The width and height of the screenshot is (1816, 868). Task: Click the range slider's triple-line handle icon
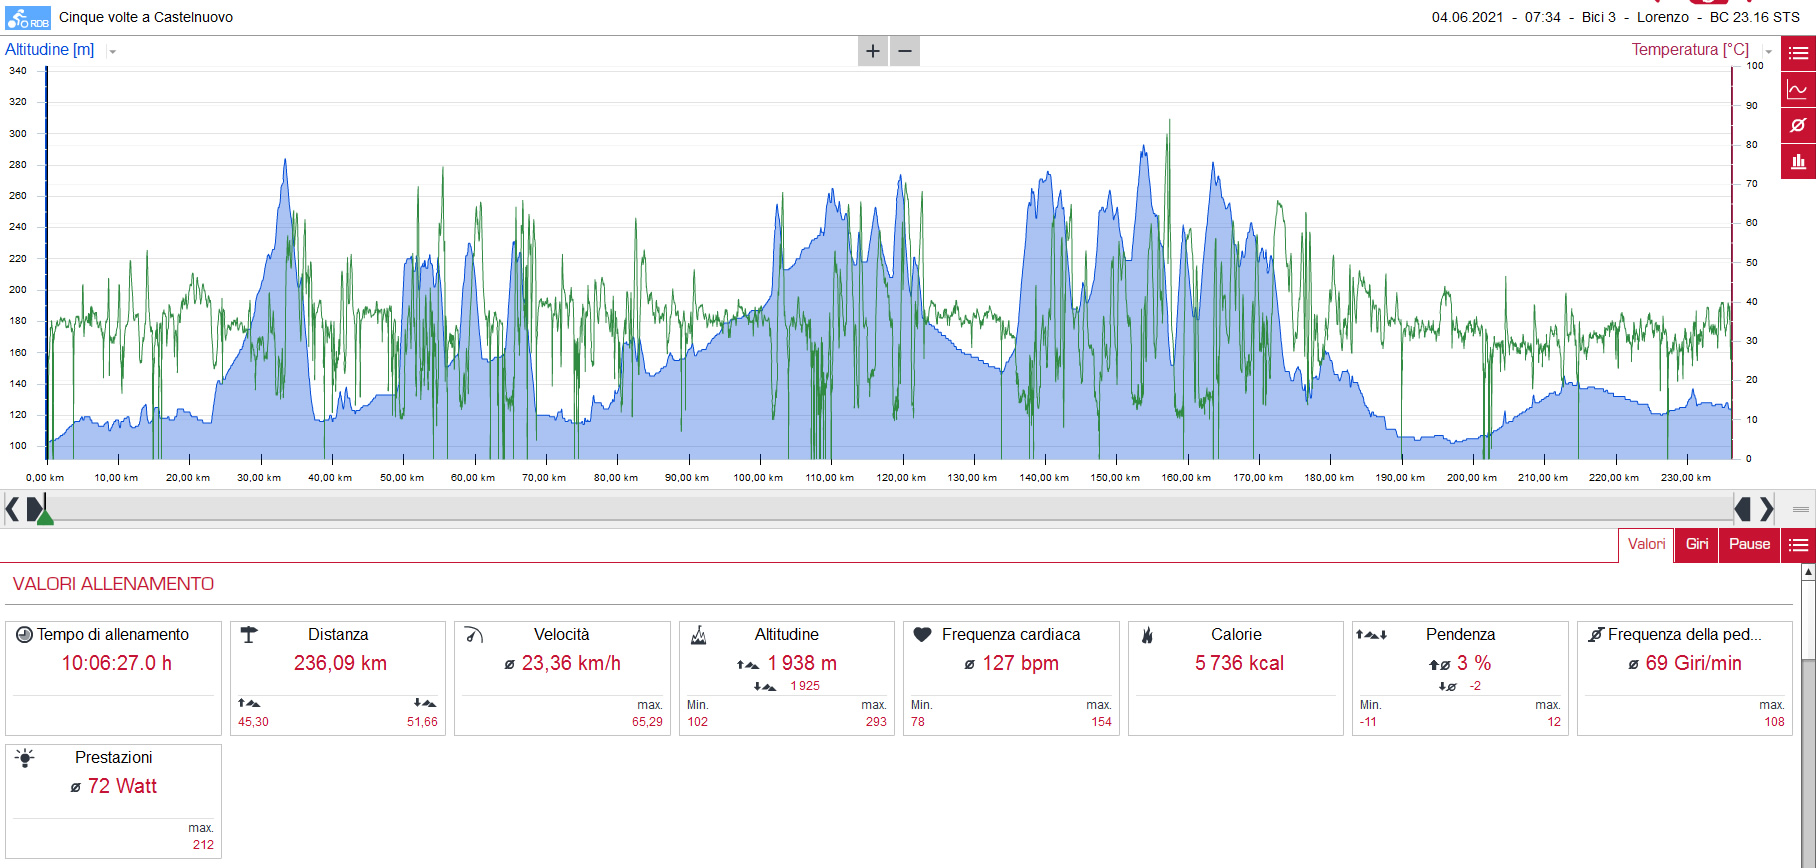(1801, 510)
